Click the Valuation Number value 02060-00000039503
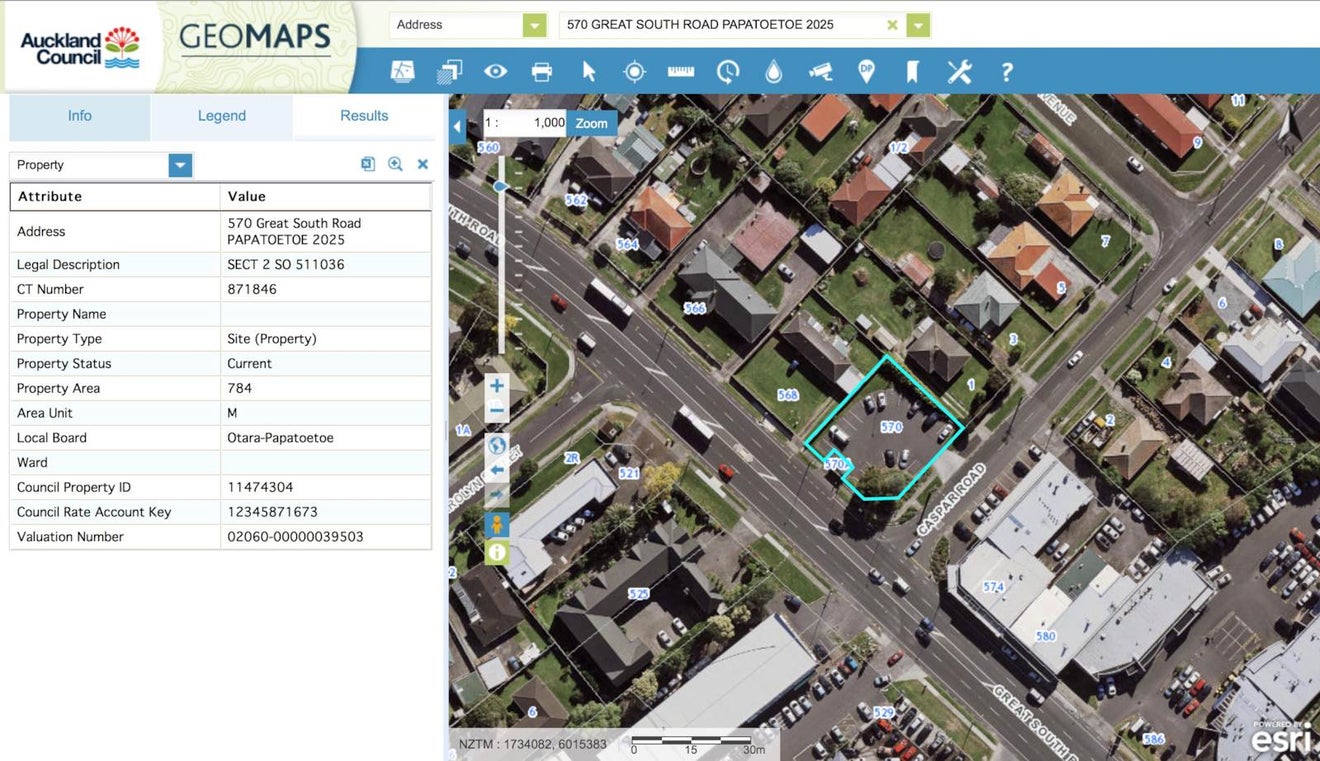 coord(295,537)
